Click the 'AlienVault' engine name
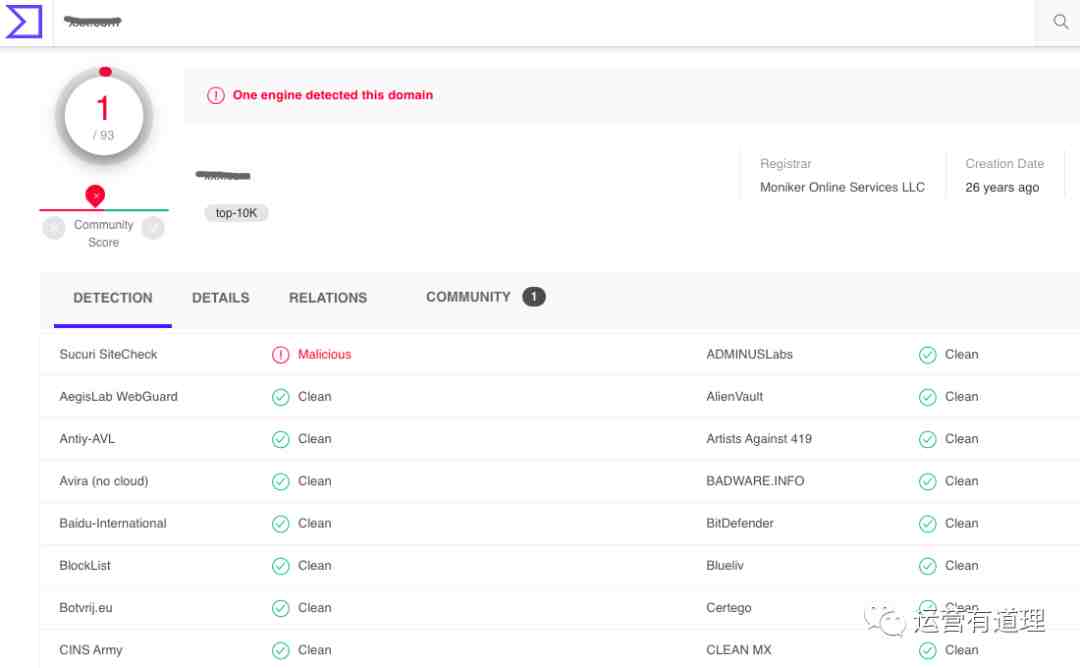The image size is (1080, 668). (734, 397)
